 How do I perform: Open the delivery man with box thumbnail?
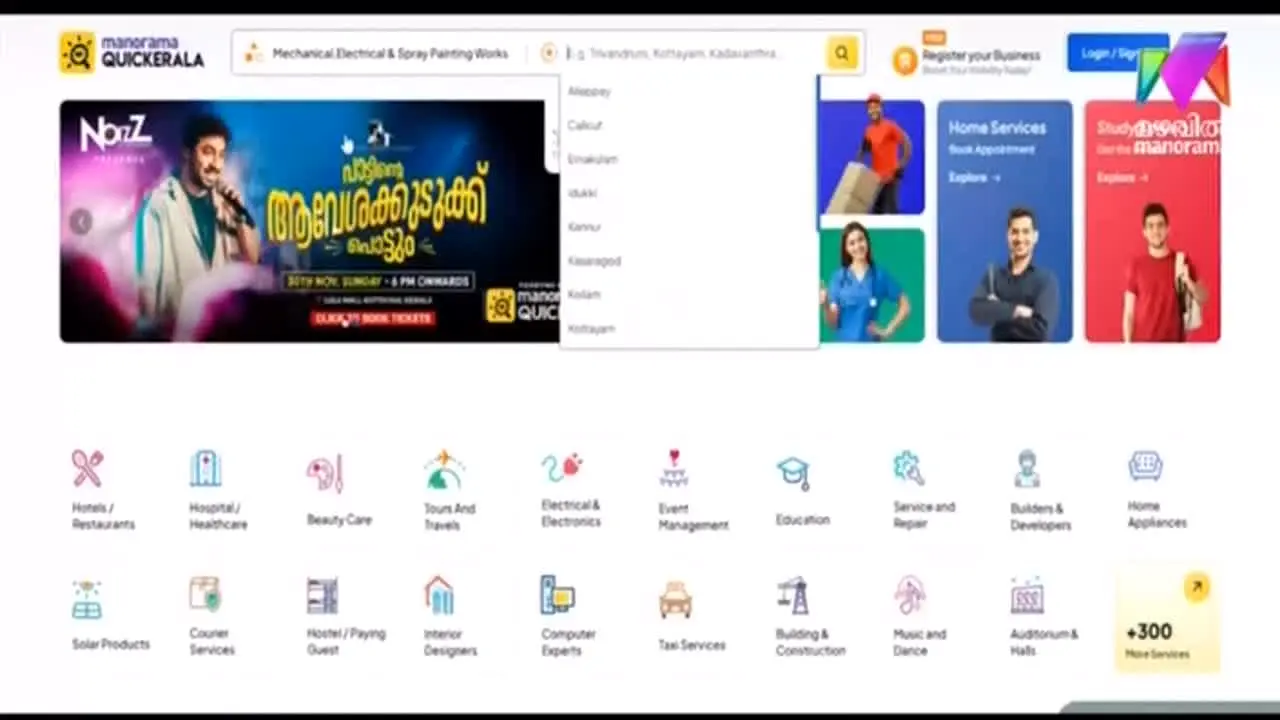[871, 157]
